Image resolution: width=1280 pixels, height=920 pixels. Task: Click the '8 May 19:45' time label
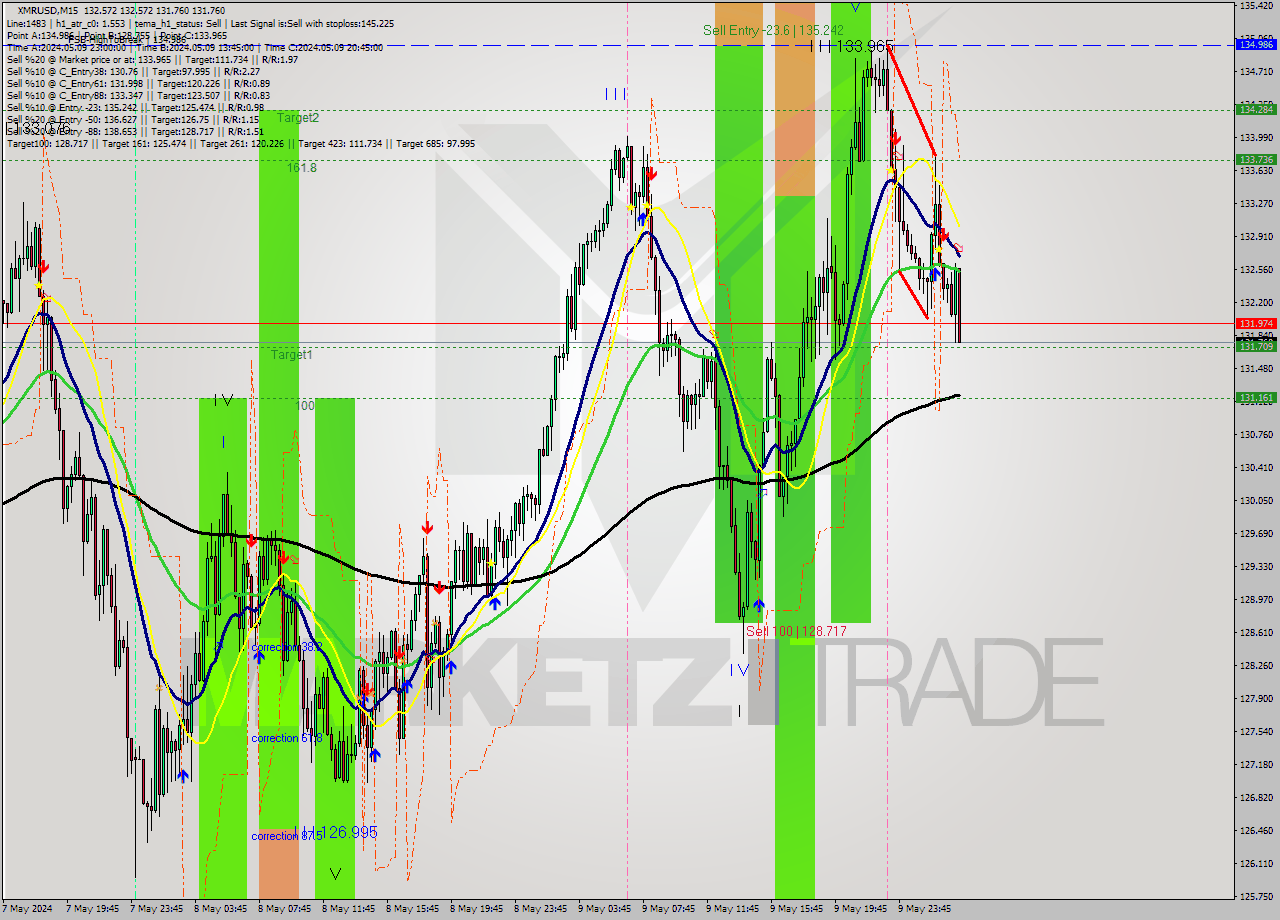click(x=476, y=909)
